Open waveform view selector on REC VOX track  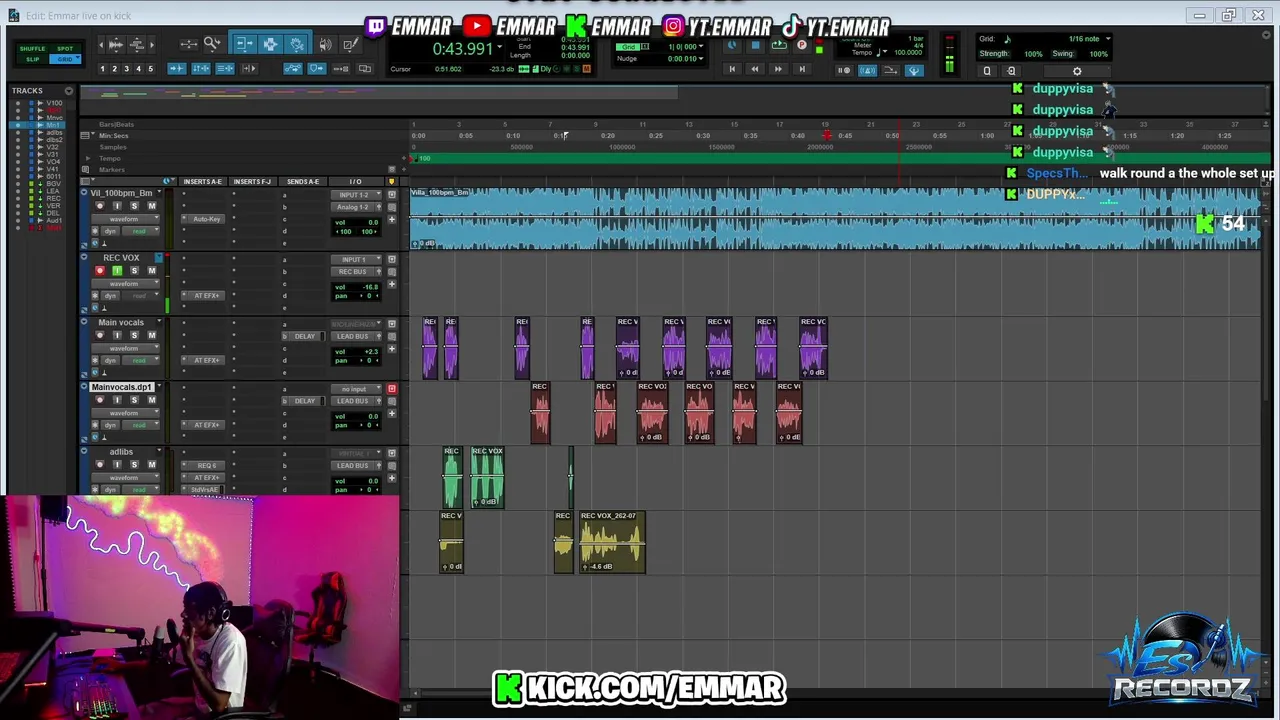click(124, 283)
